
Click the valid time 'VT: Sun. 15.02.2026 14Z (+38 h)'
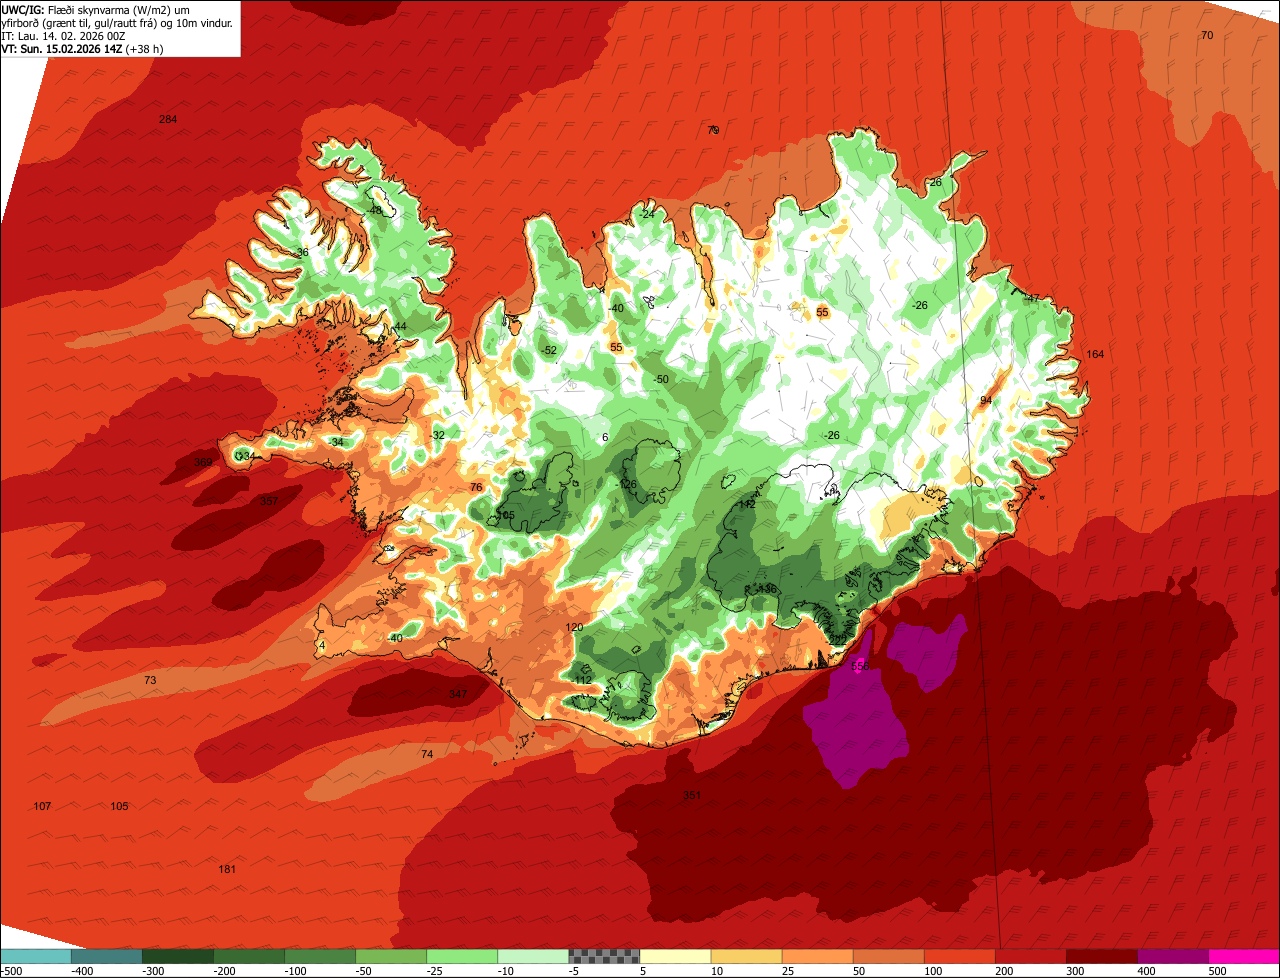[x=82, y=48]
